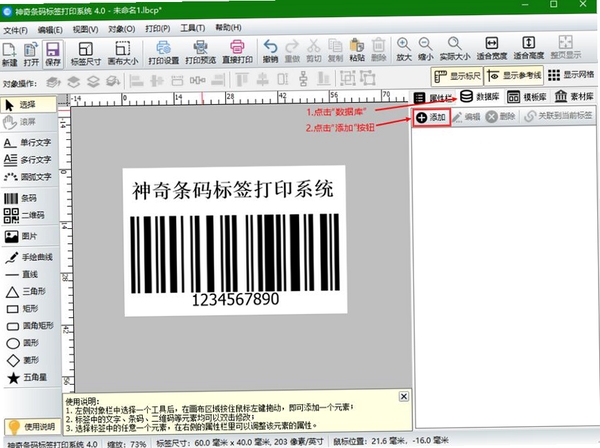This screenshot has height=448, width=600.
Task: Click the 删除 button in database panel
Action: point(501,116)
